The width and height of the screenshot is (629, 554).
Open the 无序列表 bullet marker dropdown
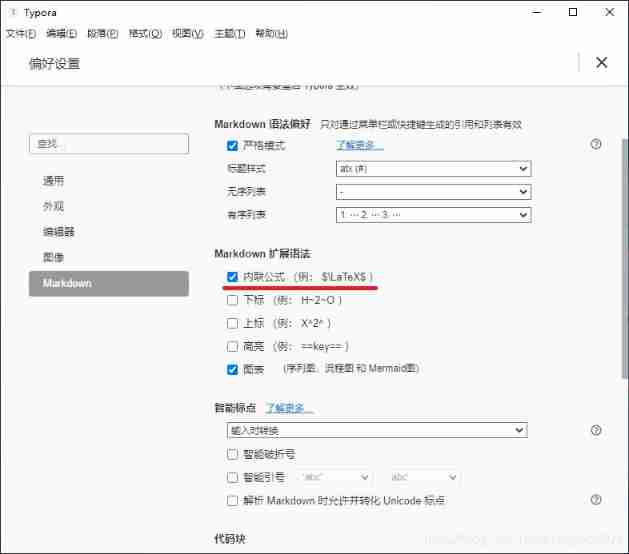[434, 192]
